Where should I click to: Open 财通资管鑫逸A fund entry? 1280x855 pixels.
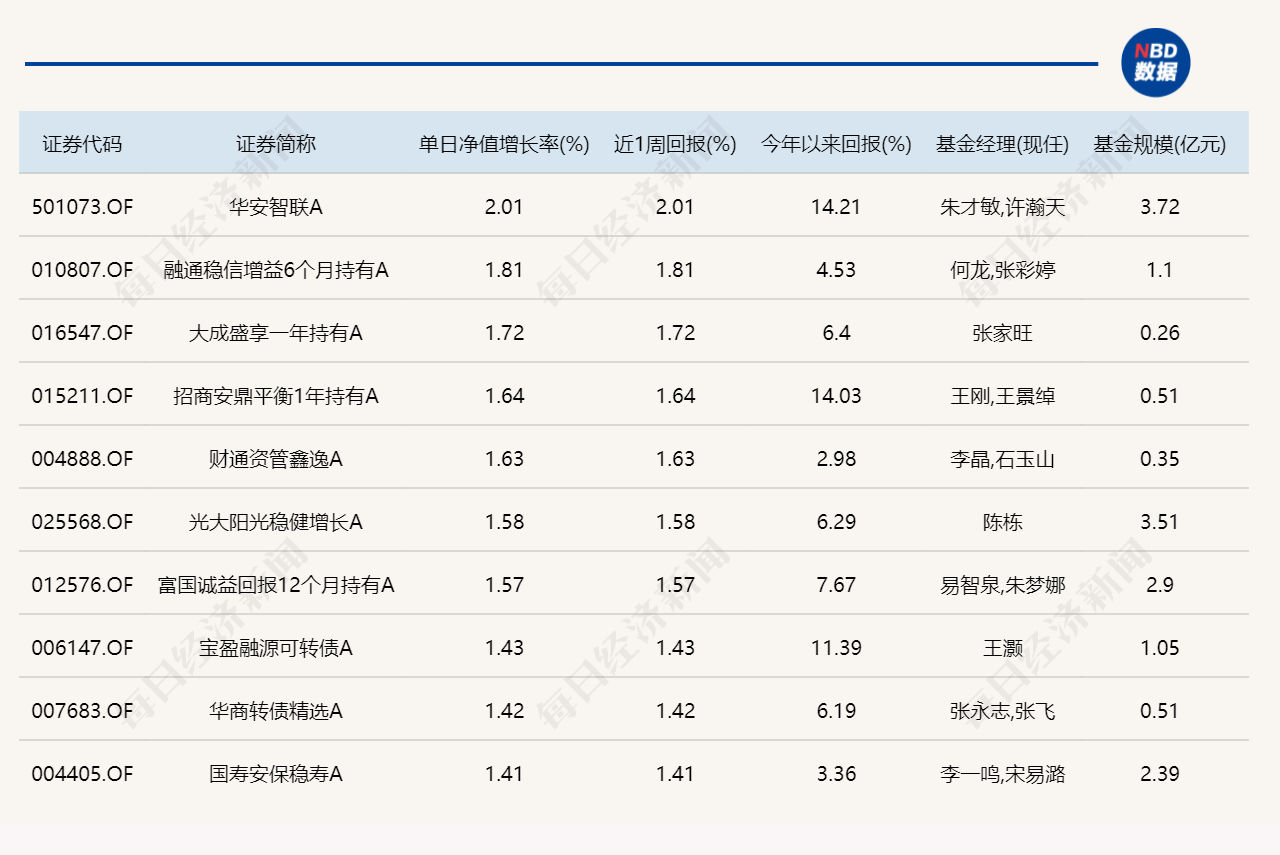pyautogui.click(x=276, y=459)
